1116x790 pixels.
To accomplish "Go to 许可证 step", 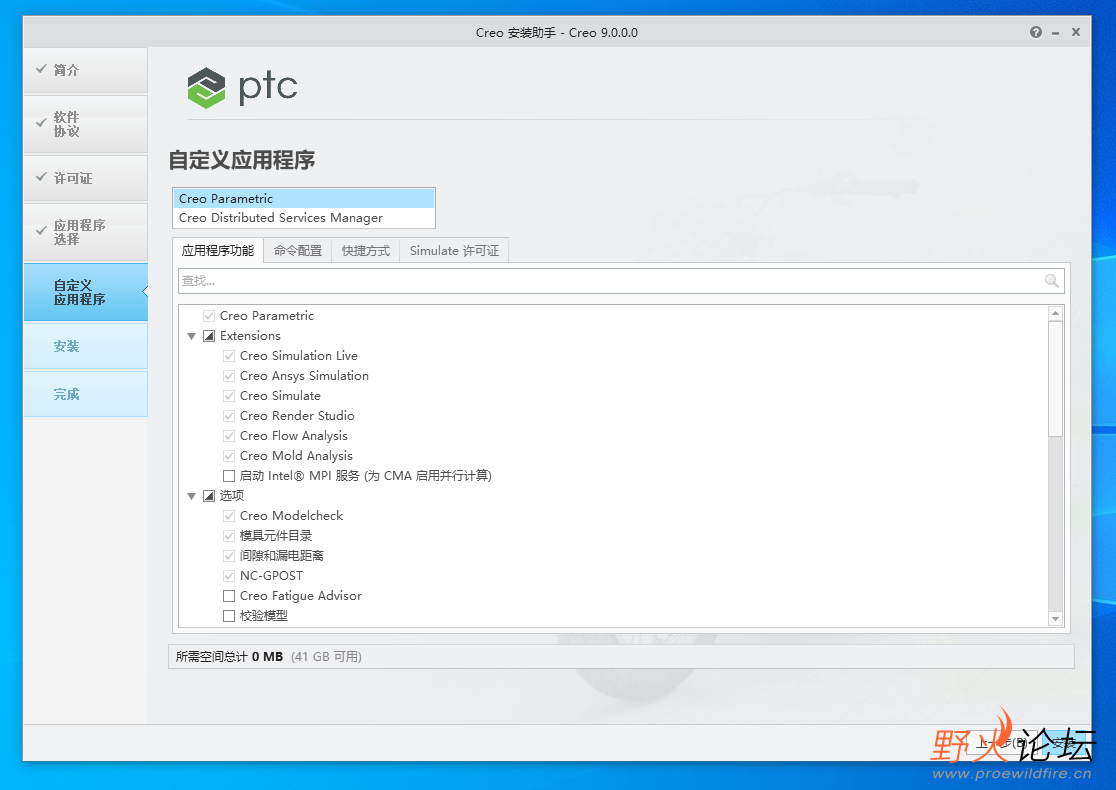I will click(x=85, y=178).
